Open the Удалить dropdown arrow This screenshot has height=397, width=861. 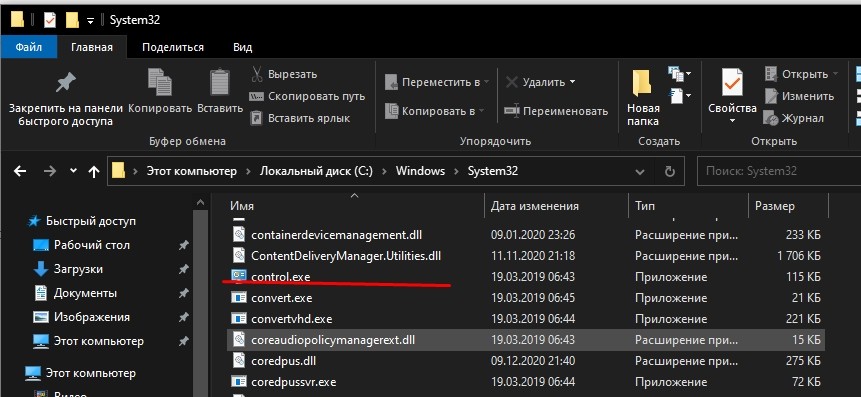click(x=572, y=82)
